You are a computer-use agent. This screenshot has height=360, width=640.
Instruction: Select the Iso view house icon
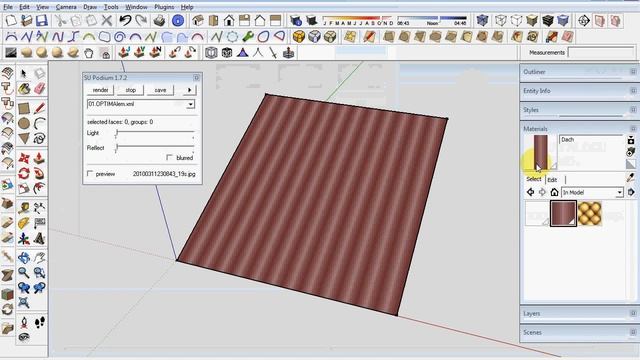198,20
